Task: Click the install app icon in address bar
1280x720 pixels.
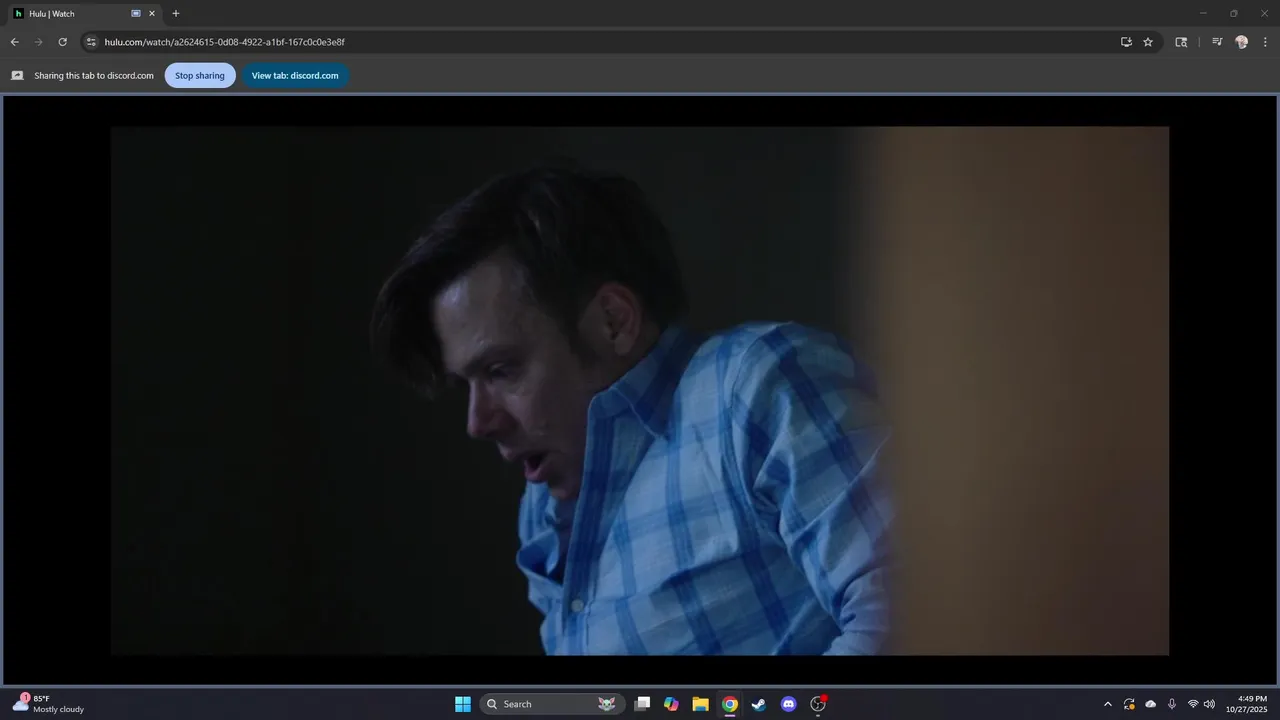Action: click(1126, 42)
